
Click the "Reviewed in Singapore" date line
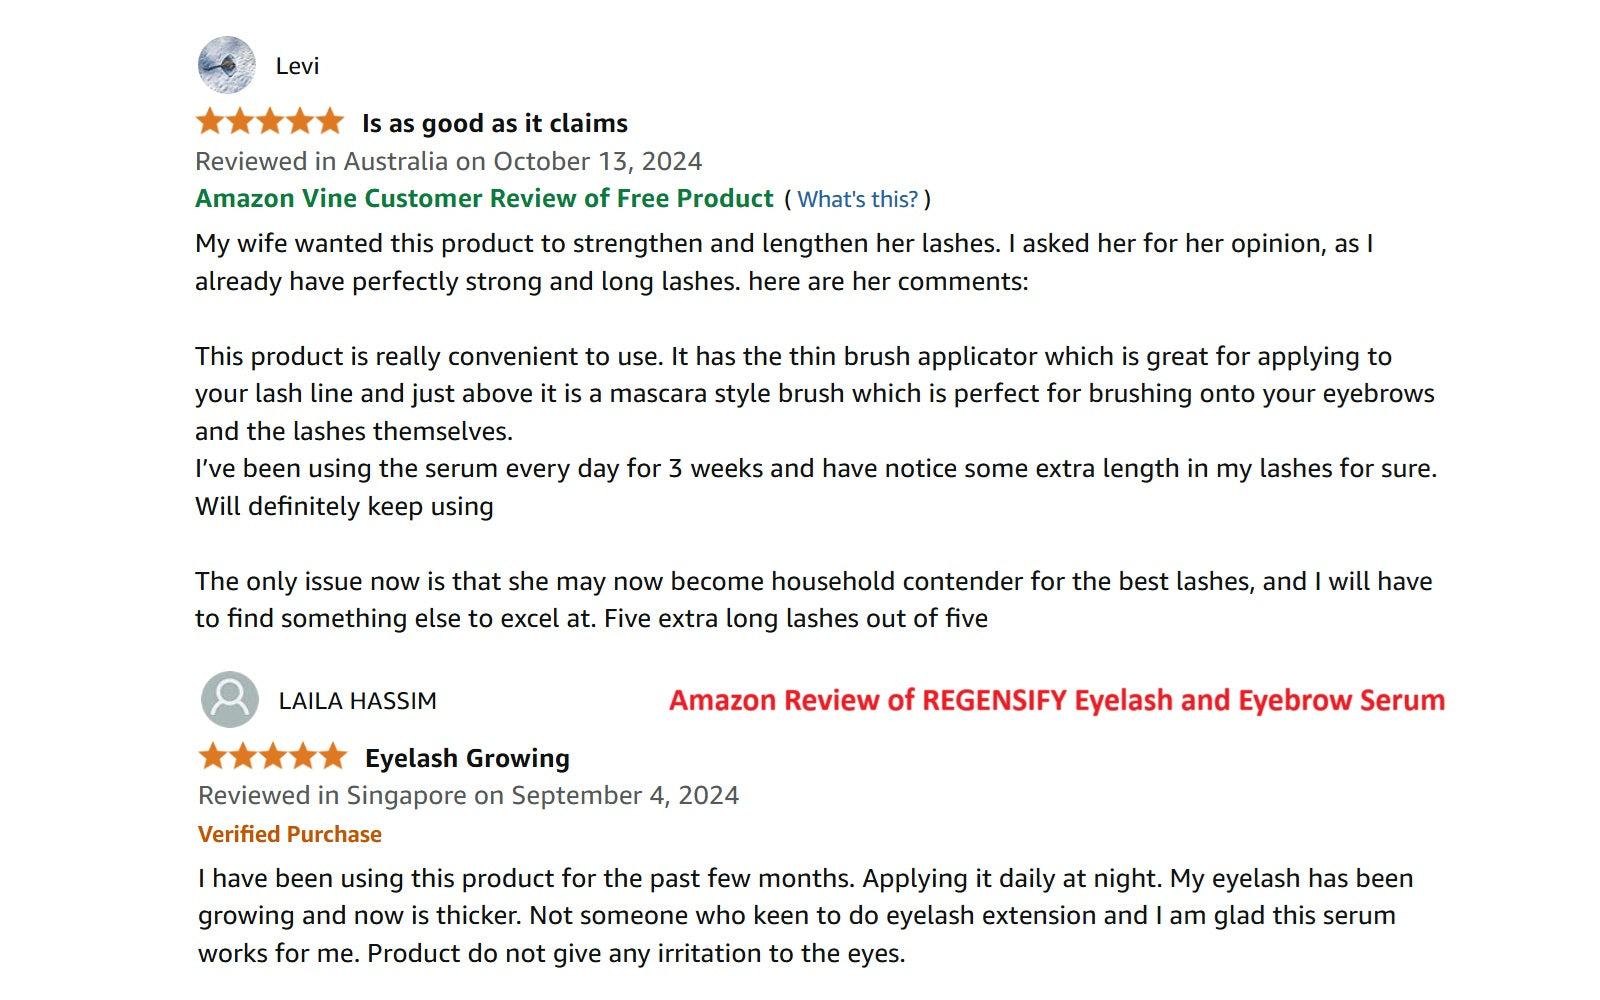(x=468, y=795)
